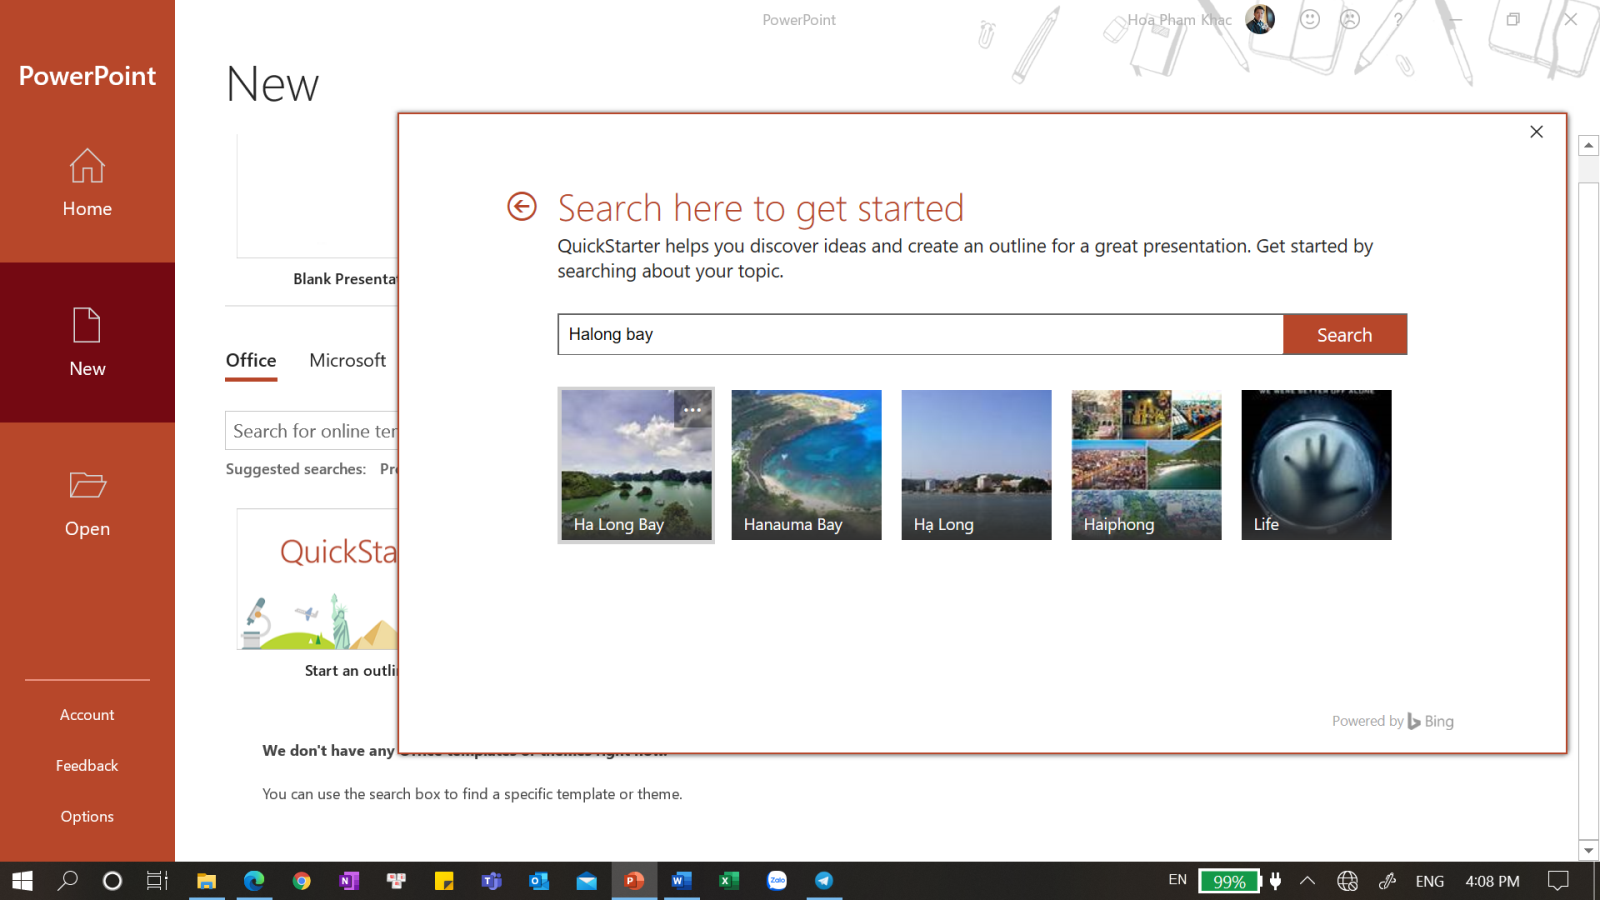Screen dimensions: 1600x900
Task: Choose the Life topic thumbnail
Action: click(x=1316, y=464)
